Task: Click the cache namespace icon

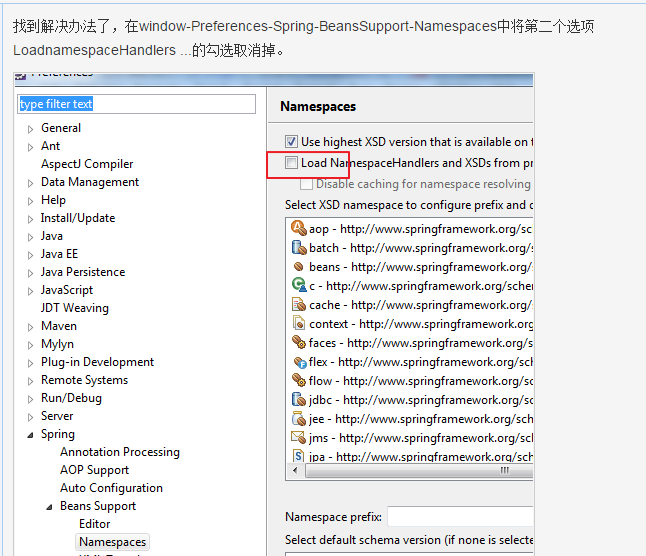Action: click(299, 304)
